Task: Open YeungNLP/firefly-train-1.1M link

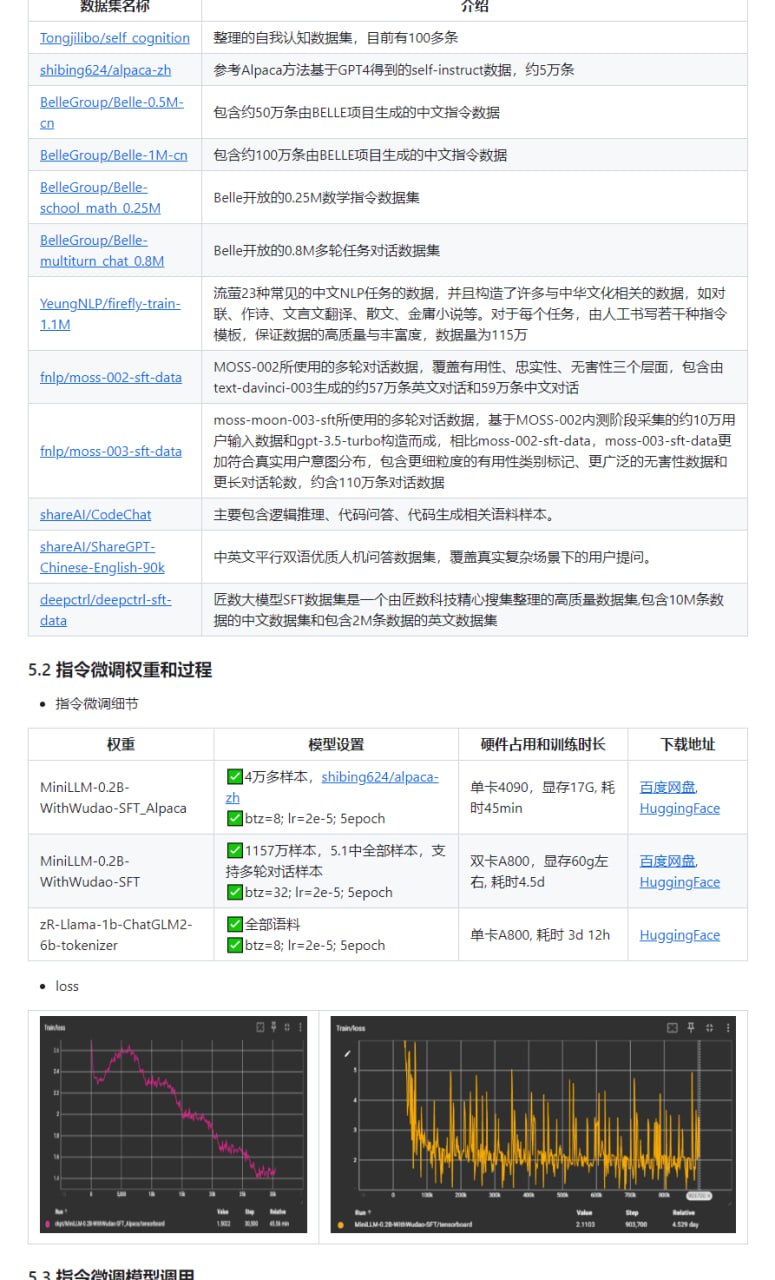Action: 111,314
